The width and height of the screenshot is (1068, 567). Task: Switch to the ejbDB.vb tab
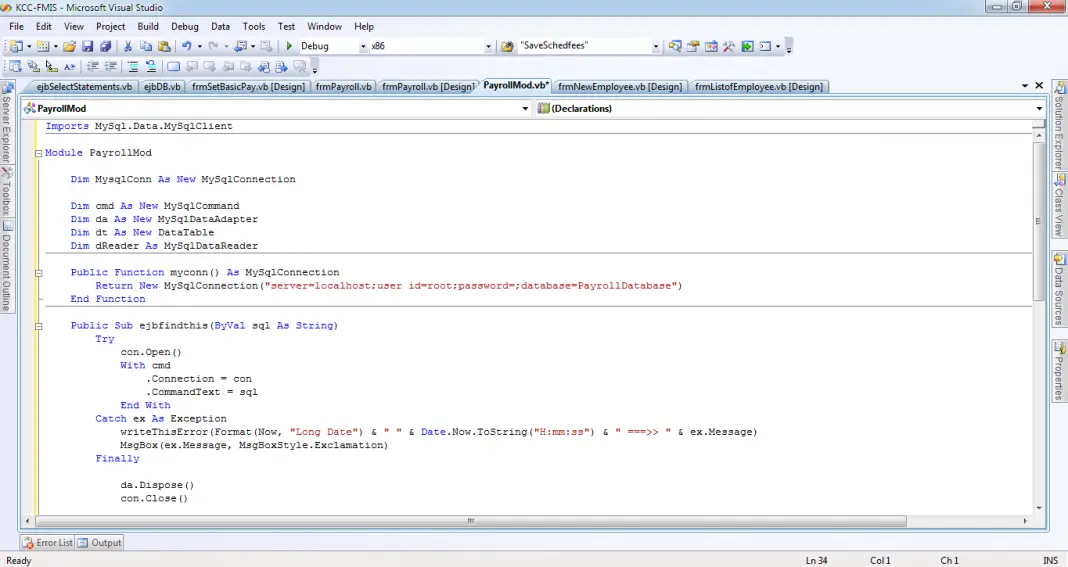tap(162, 87)
